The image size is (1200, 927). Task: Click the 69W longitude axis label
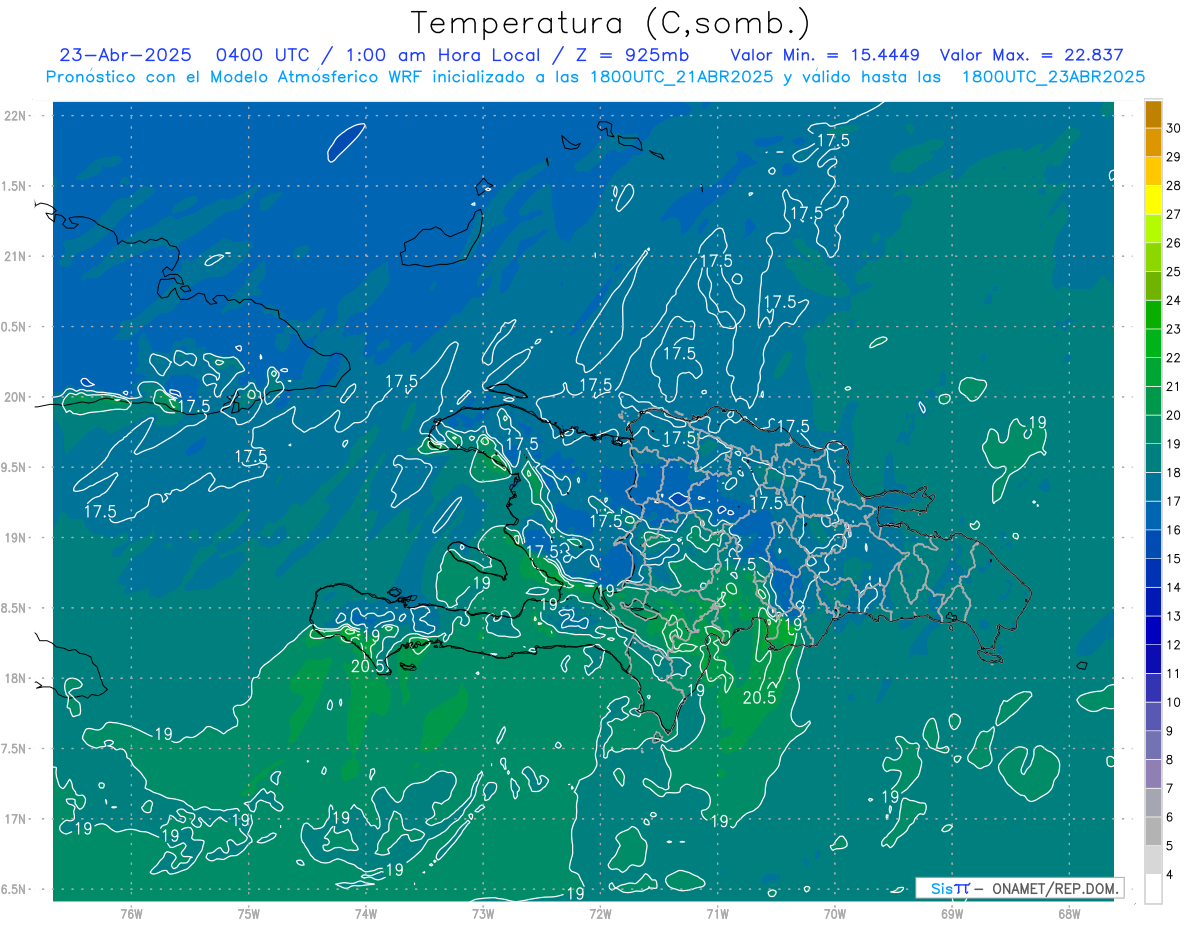(x=952, y=913)
